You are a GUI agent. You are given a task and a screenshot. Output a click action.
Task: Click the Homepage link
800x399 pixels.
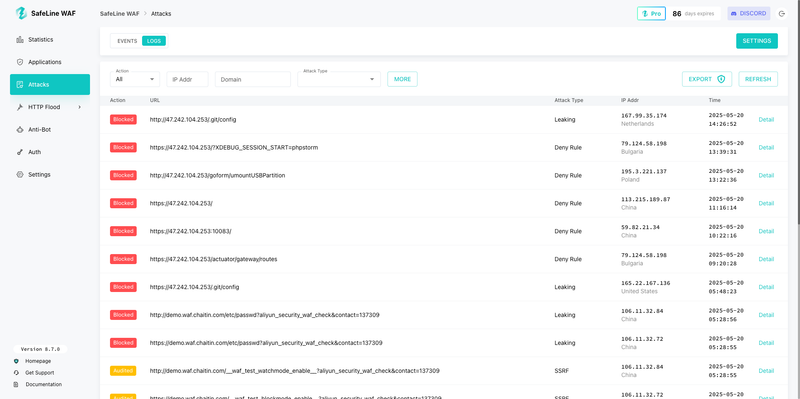pyautogui.click(x=38, y=361)
